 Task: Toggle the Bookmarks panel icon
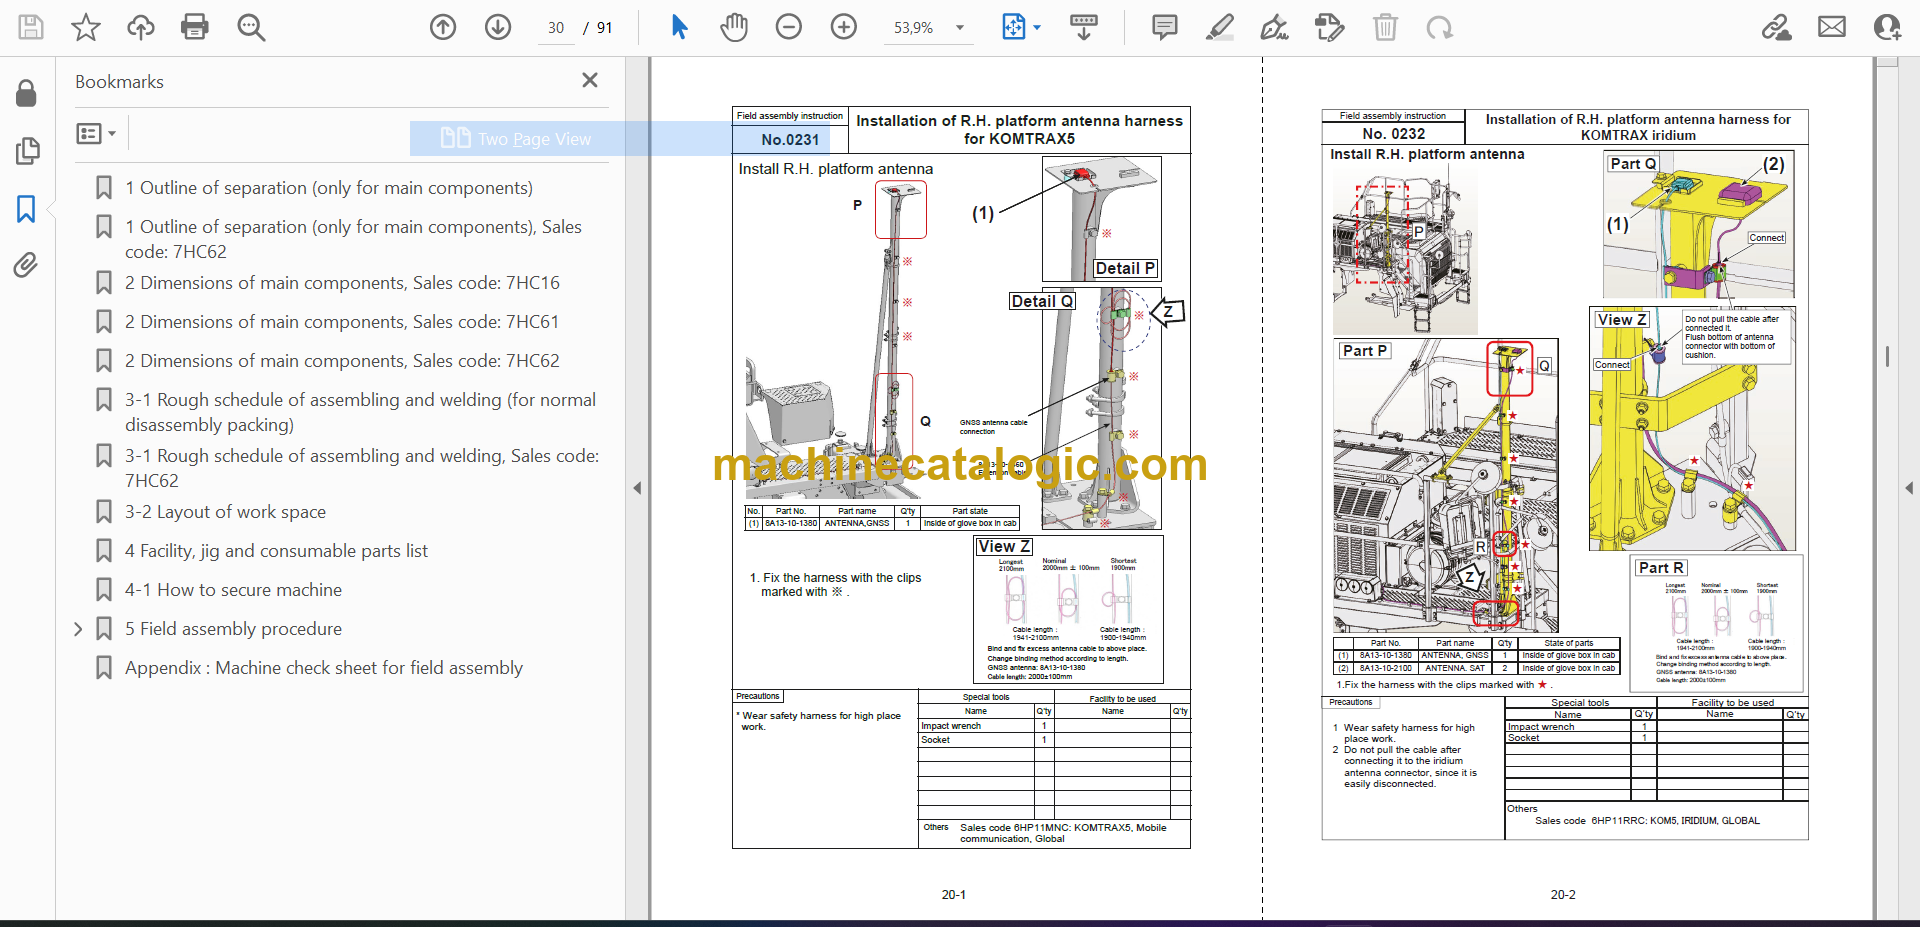click(x=26, y=208)
